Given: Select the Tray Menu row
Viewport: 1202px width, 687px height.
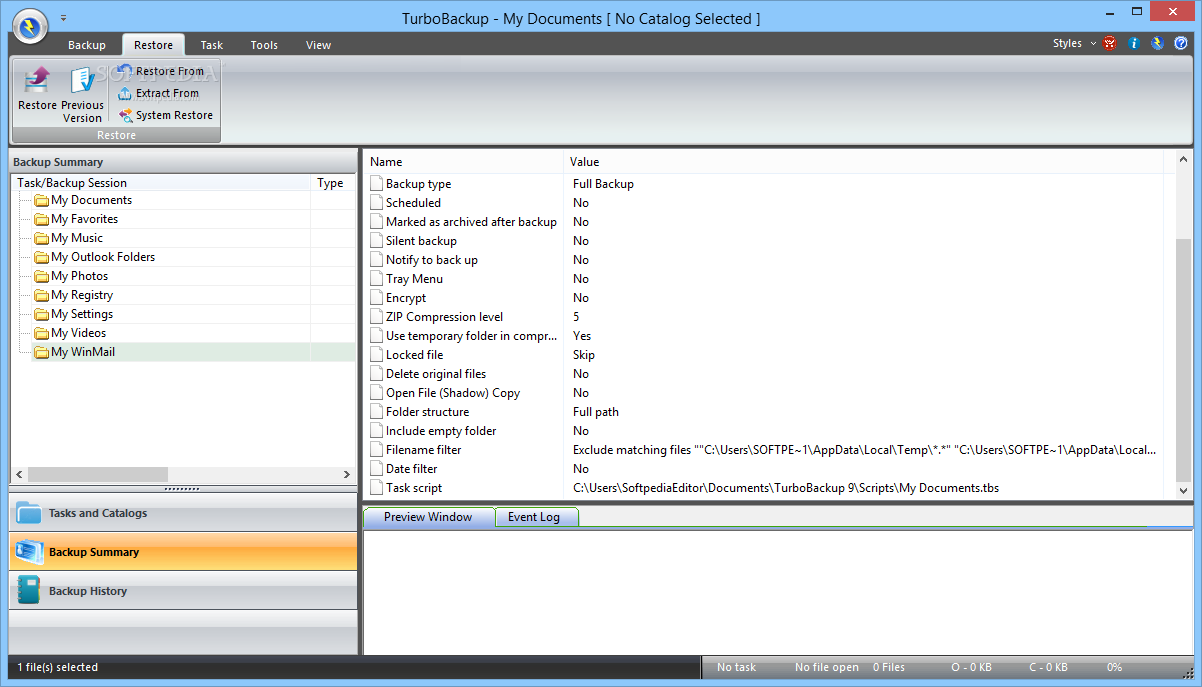Looking at the screenshot, I should pyautogui.click(x=768, y=279).
